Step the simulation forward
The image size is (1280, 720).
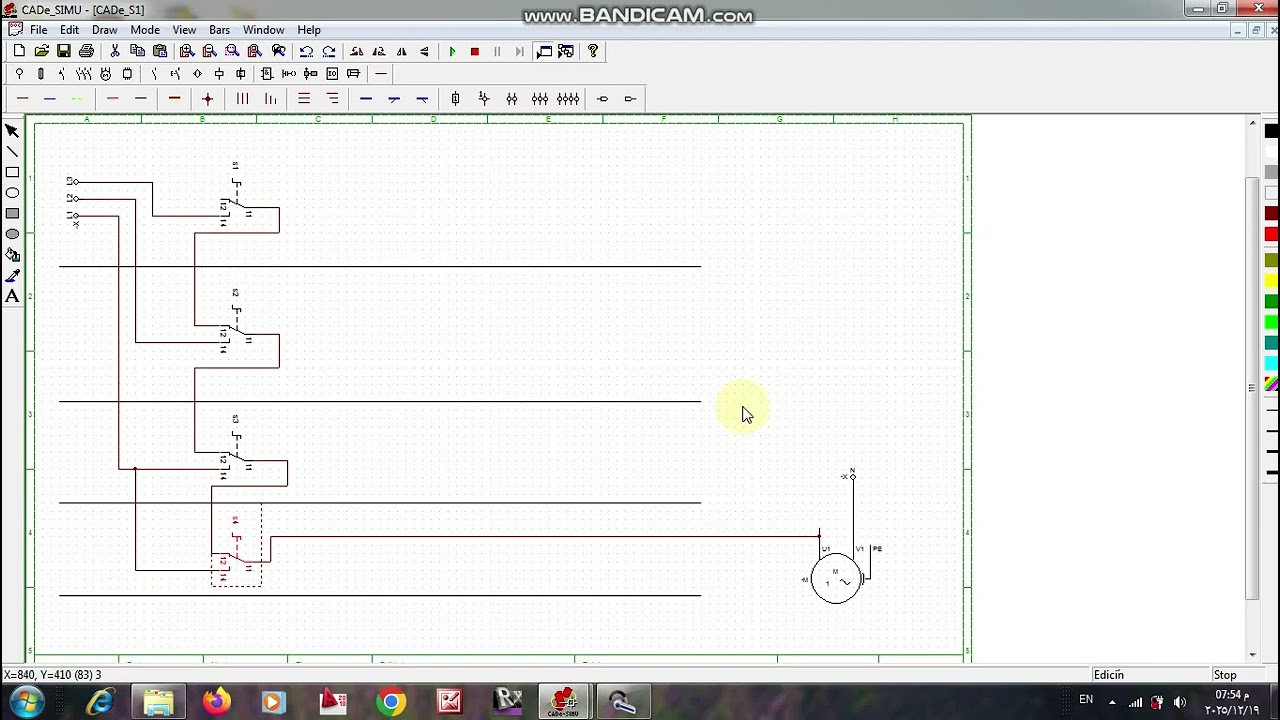[519, 51]
